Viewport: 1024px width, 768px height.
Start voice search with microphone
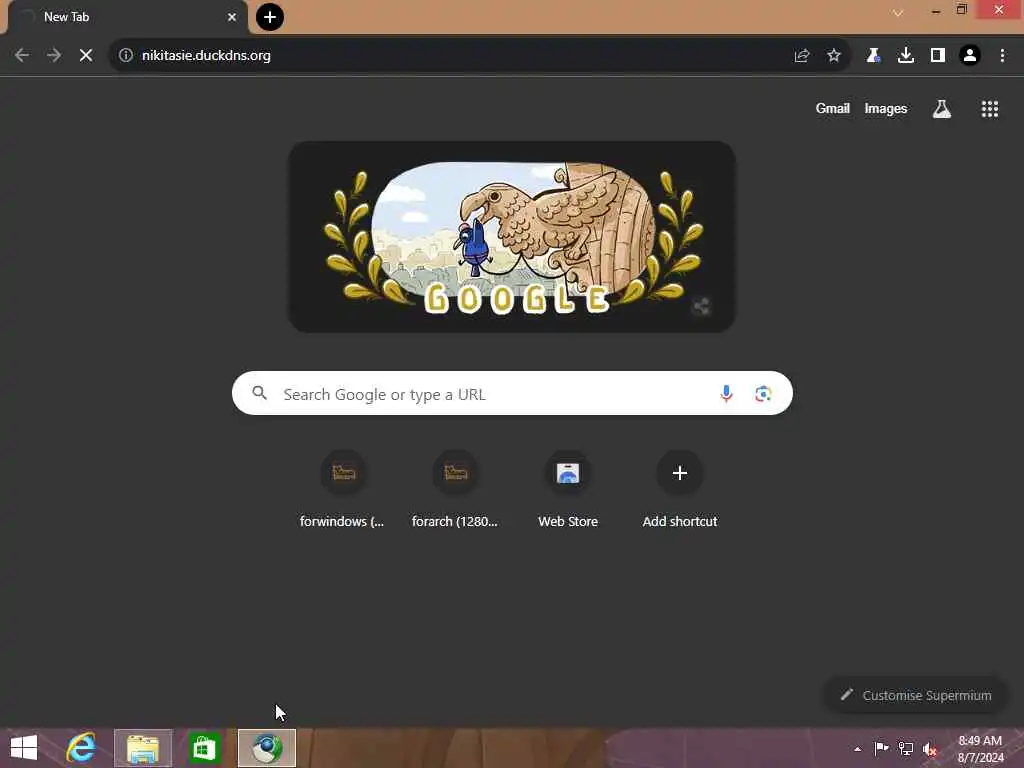(726, 394)
